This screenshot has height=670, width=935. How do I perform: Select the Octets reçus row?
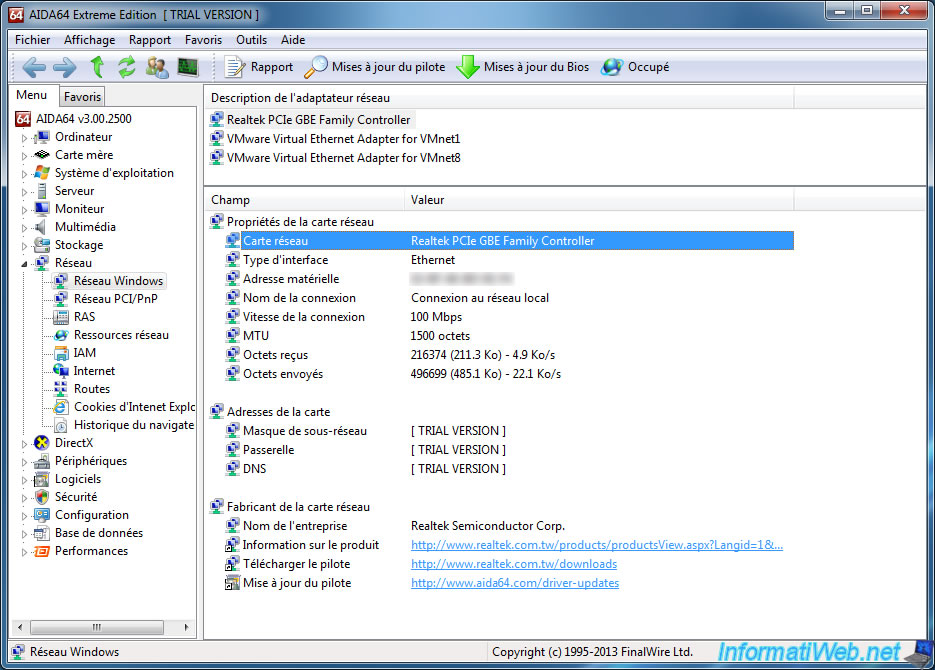(x=509, y=355)
